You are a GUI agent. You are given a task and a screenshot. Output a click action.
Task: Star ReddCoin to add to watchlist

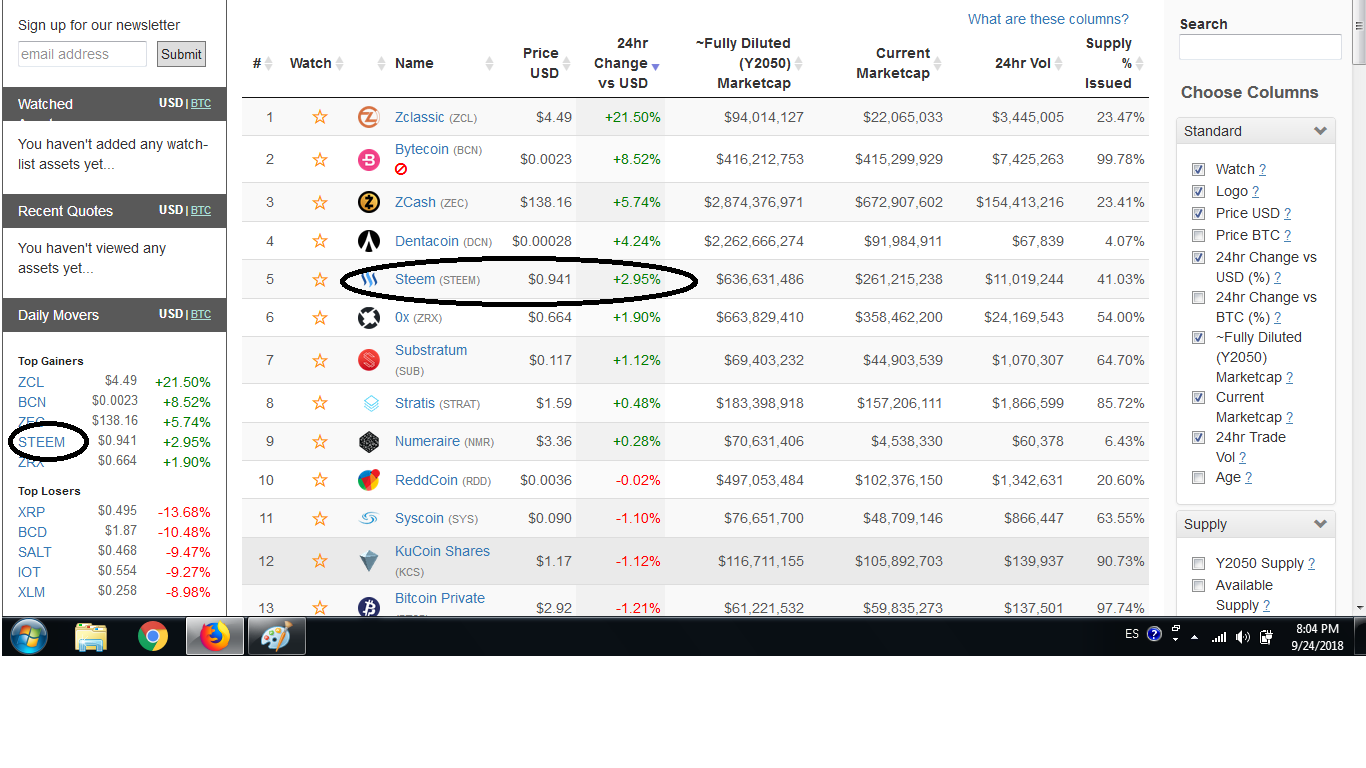coord(320,480)
